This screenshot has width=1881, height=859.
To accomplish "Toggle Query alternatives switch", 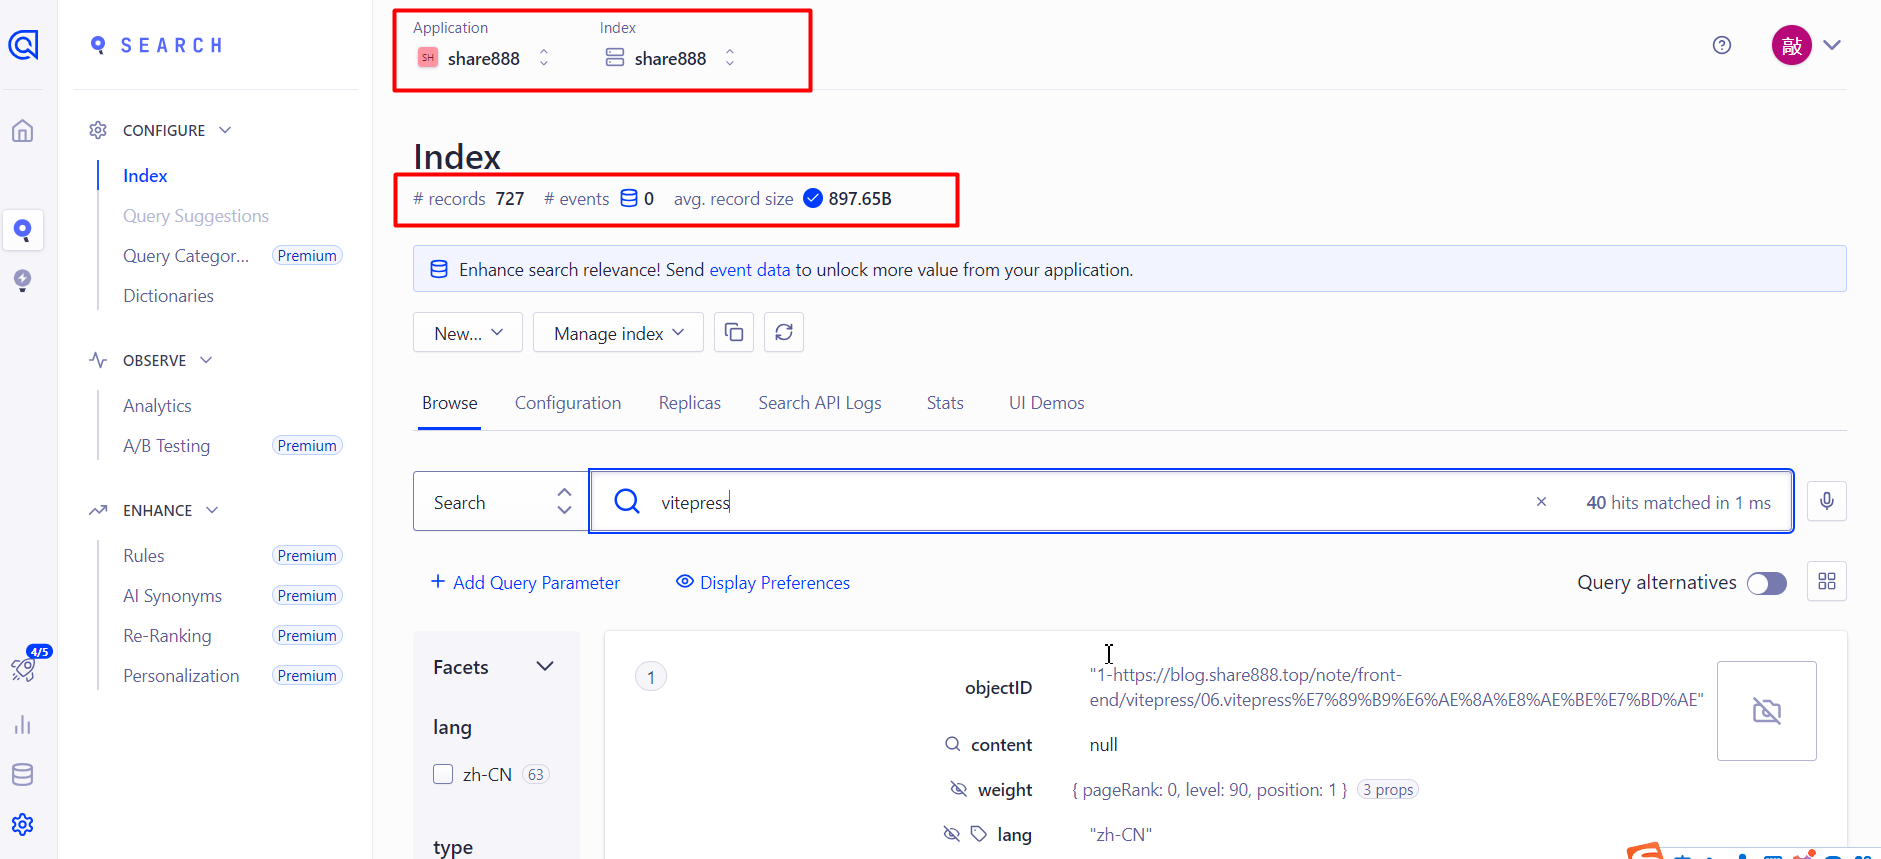I will tap(1767, 583).
